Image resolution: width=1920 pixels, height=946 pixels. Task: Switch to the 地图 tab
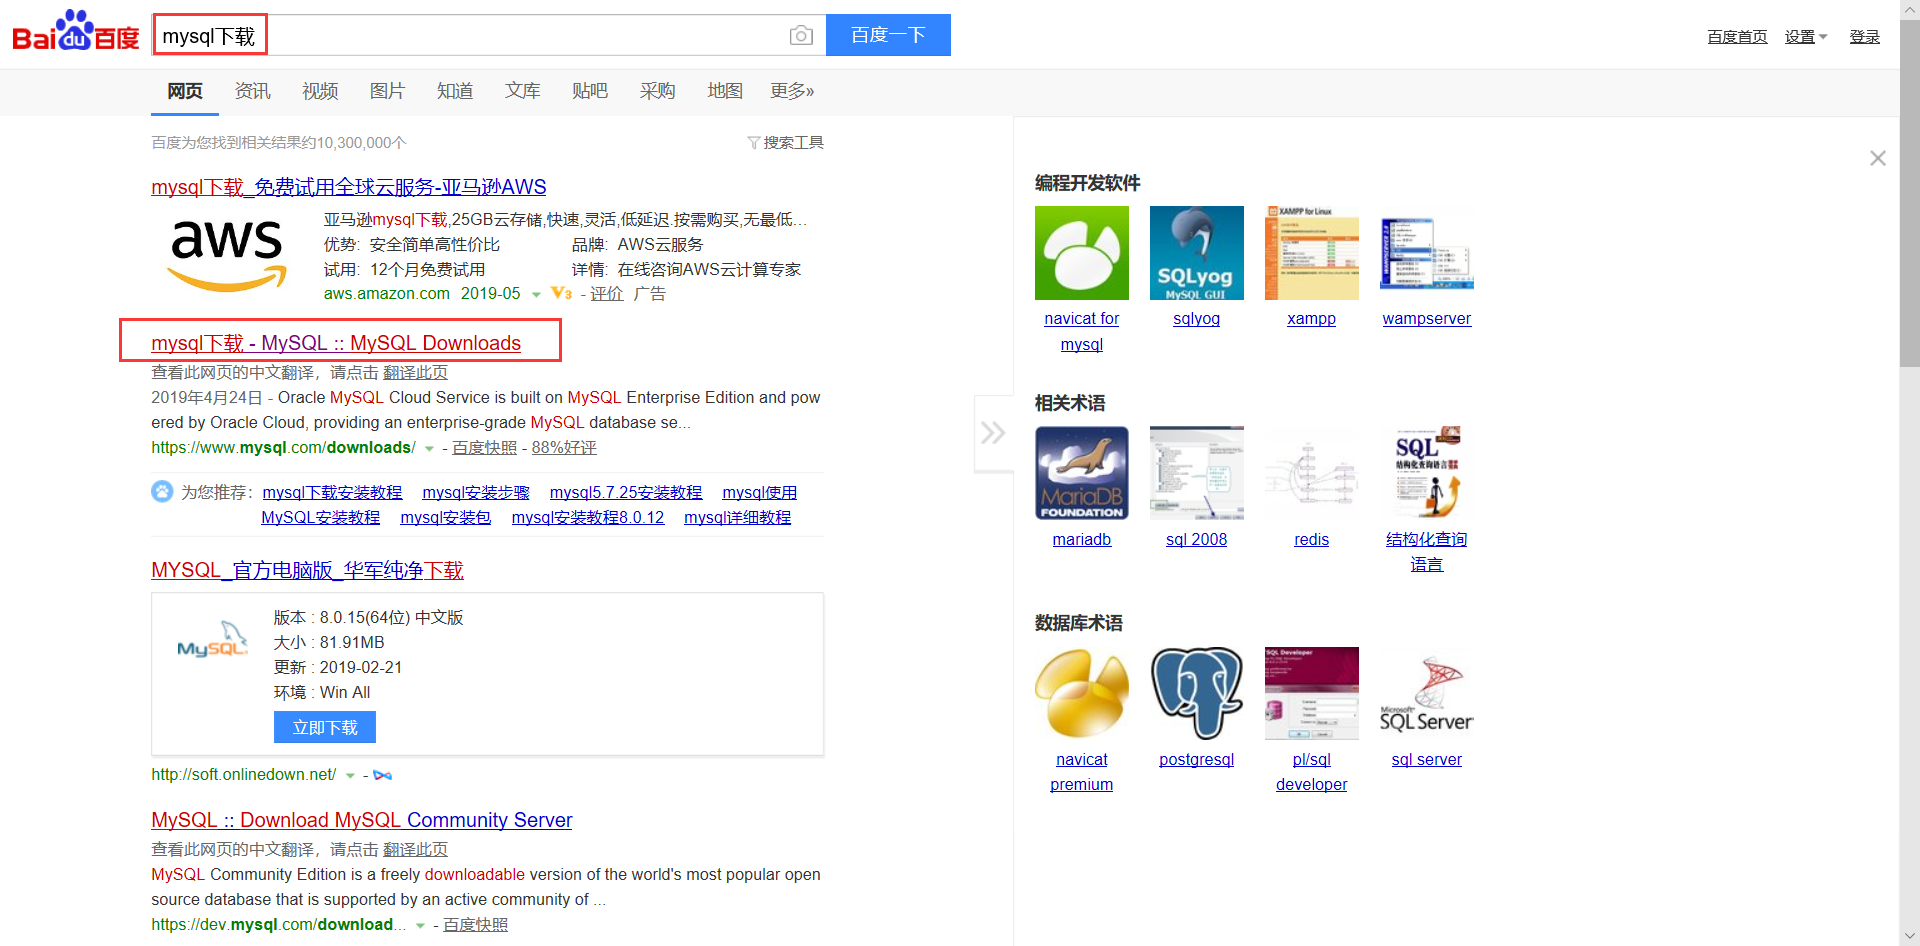click(725, 91)
